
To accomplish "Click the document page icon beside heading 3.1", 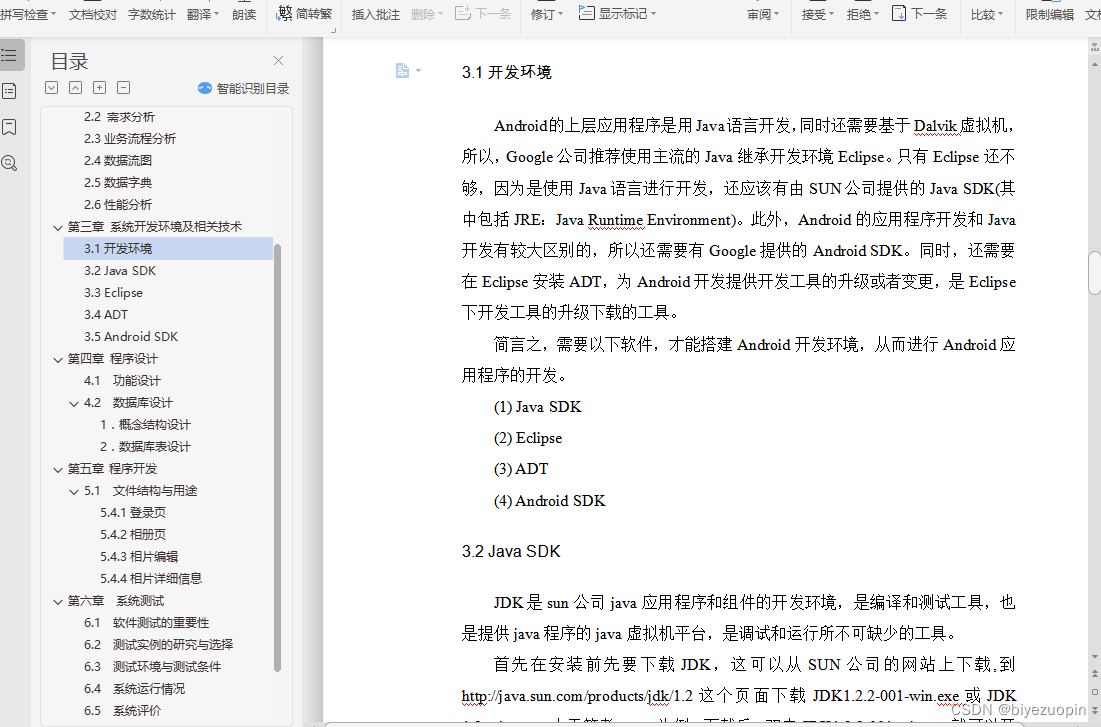I will tap(402, 70).
